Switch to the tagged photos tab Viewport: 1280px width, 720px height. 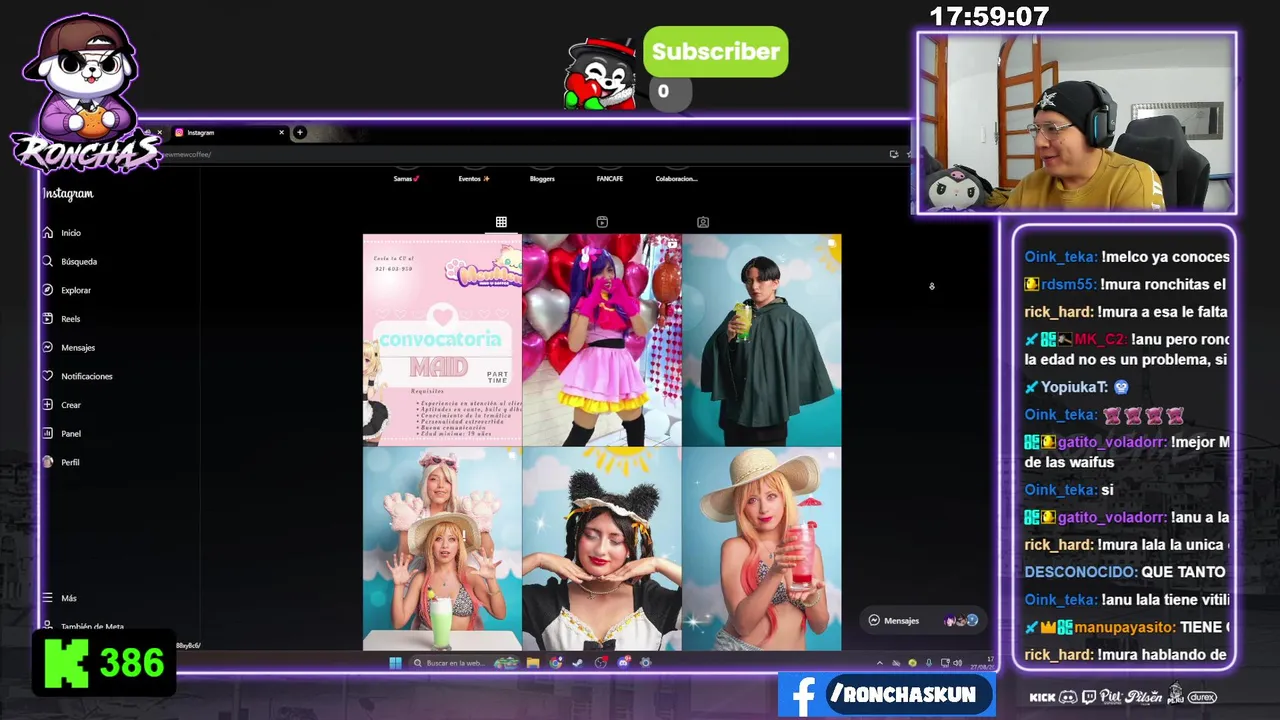coord(703,222)
